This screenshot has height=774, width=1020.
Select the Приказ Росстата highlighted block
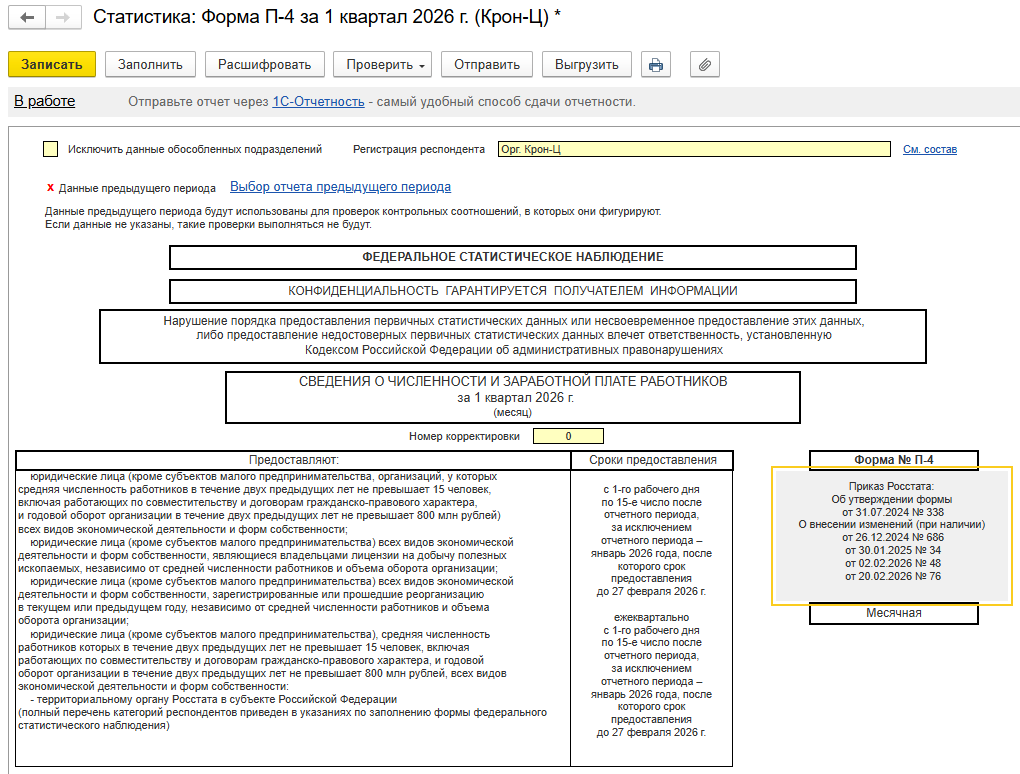(x=892, y=536)
